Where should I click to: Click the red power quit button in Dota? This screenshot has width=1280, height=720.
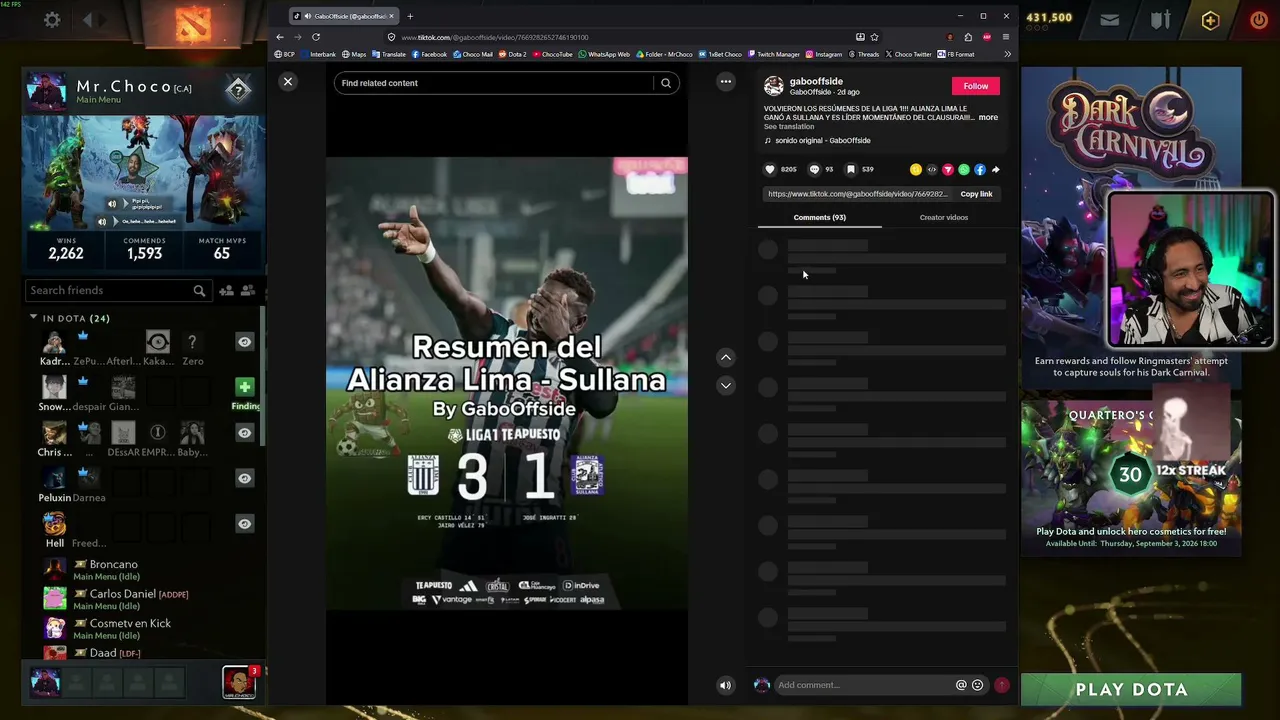1259,19
